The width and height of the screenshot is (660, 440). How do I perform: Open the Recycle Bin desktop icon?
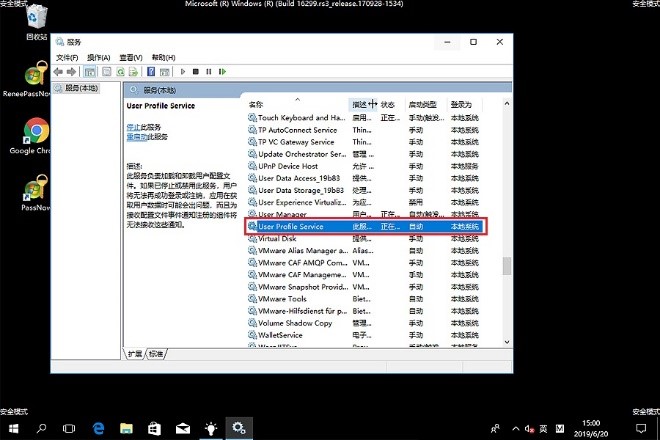(37, 22)
